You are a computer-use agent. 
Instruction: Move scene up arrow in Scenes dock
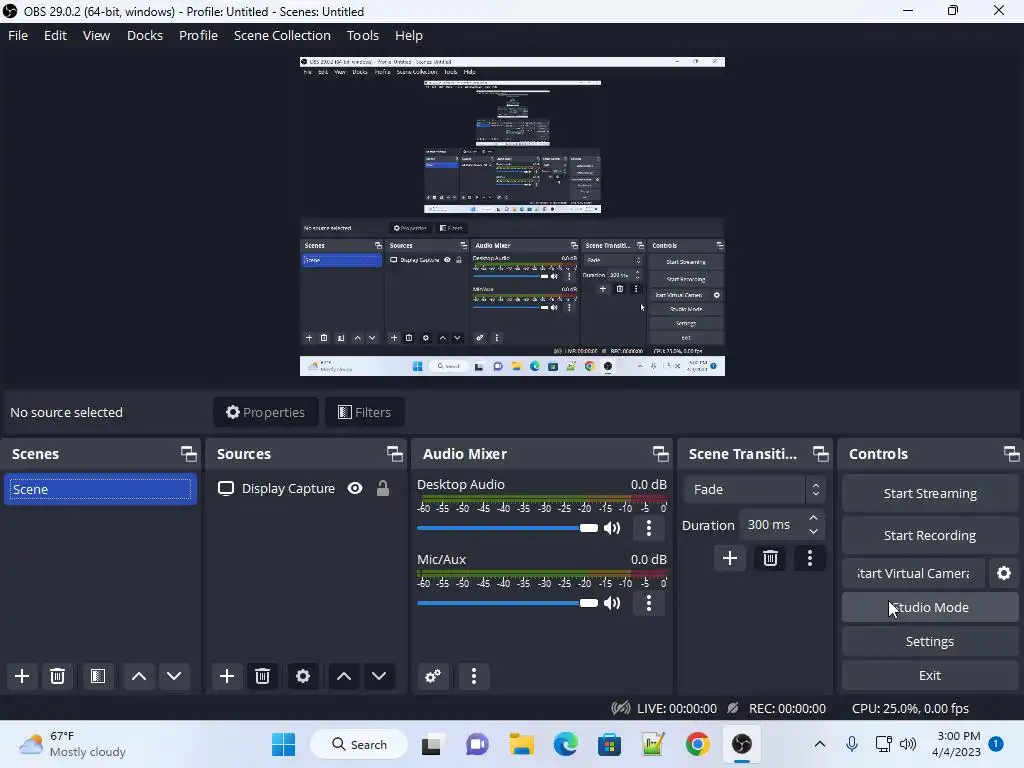tap(138, 676)
